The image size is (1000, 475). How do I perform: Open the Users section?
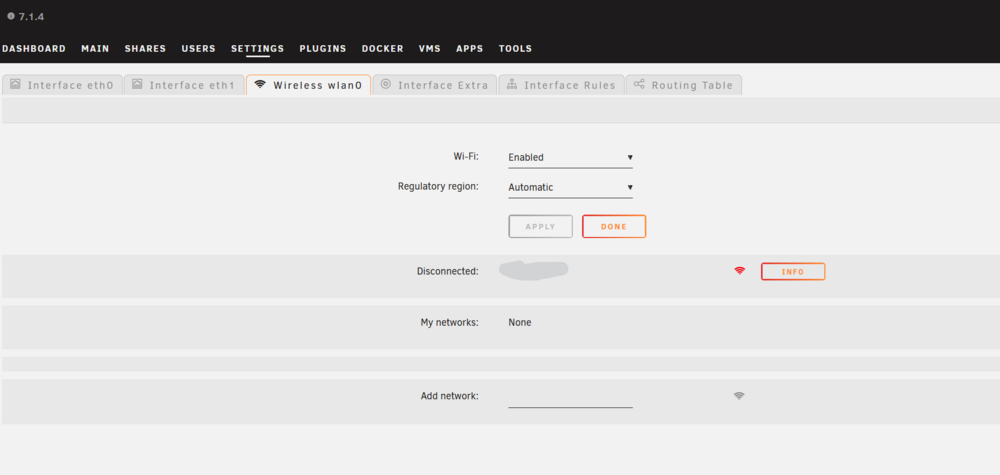pyautogui.click(x=198, y=48)
